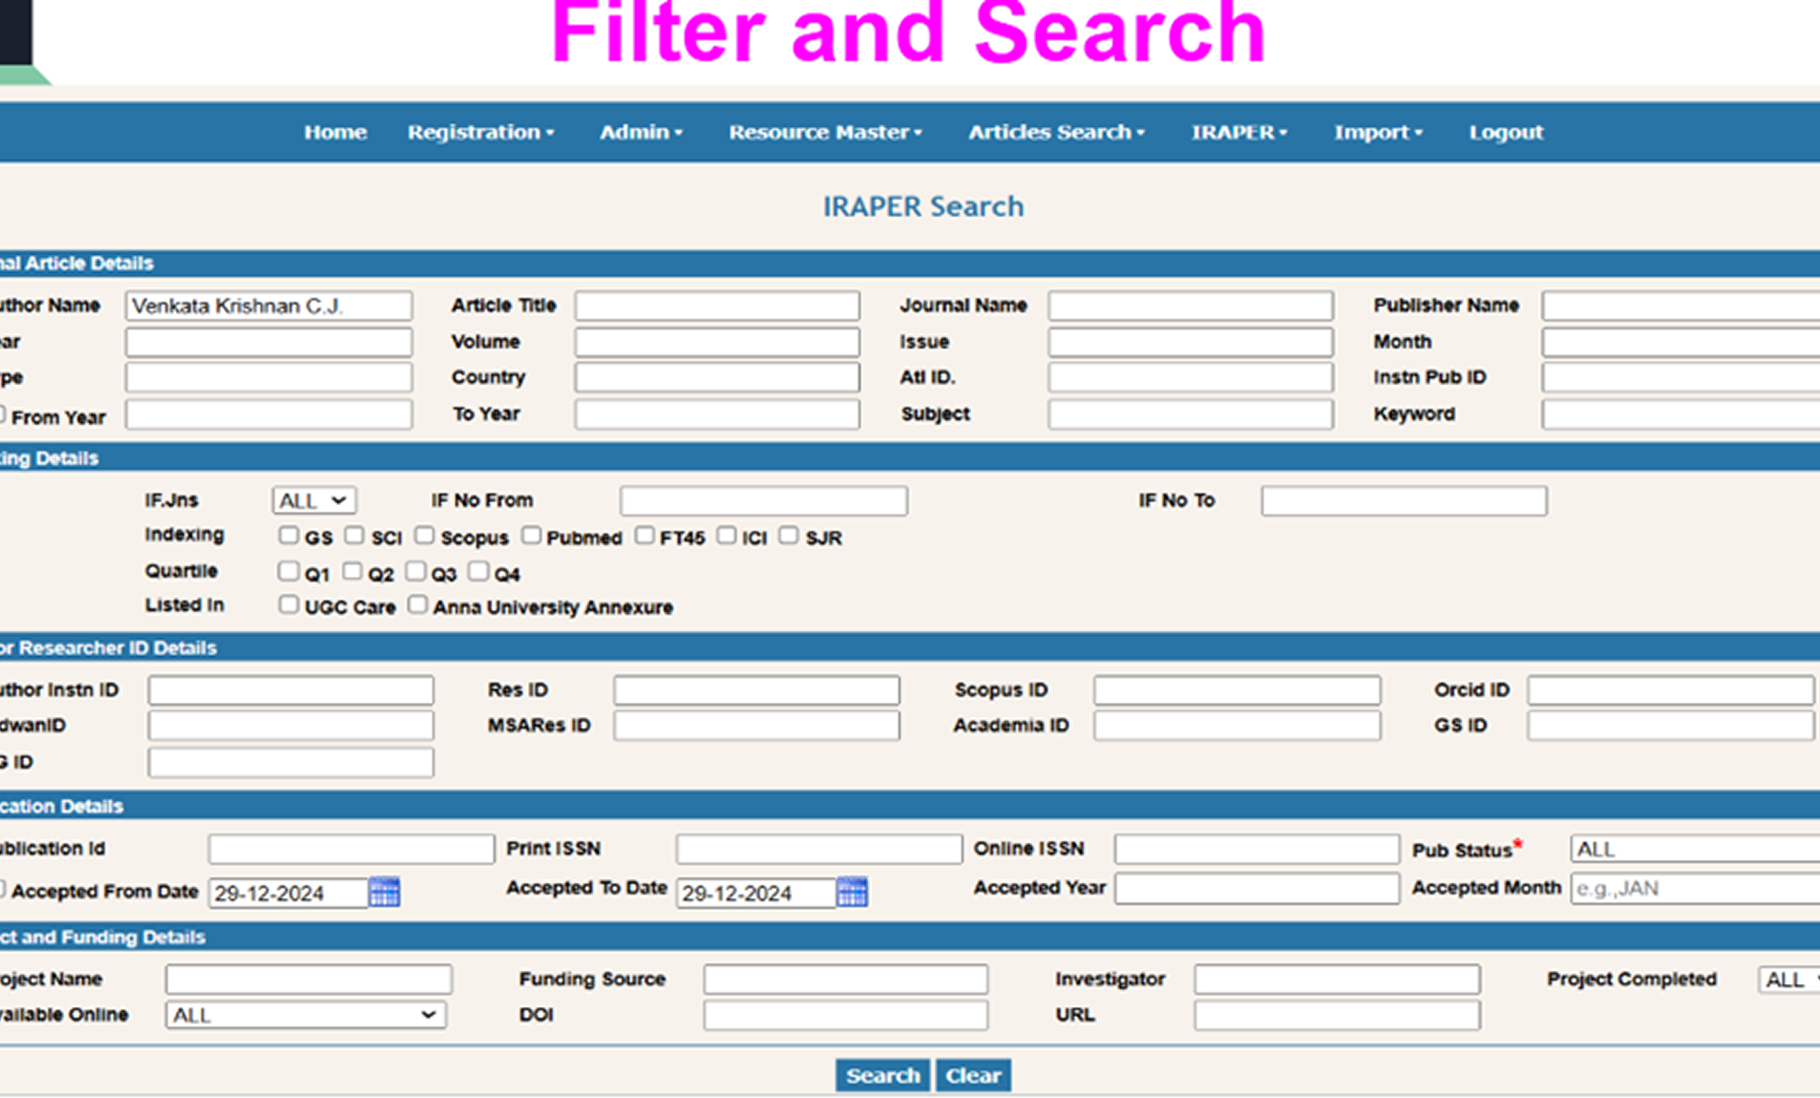Check Anna University Annexure box
The image size is (1820, 1098).
click(x=418, y=605)
